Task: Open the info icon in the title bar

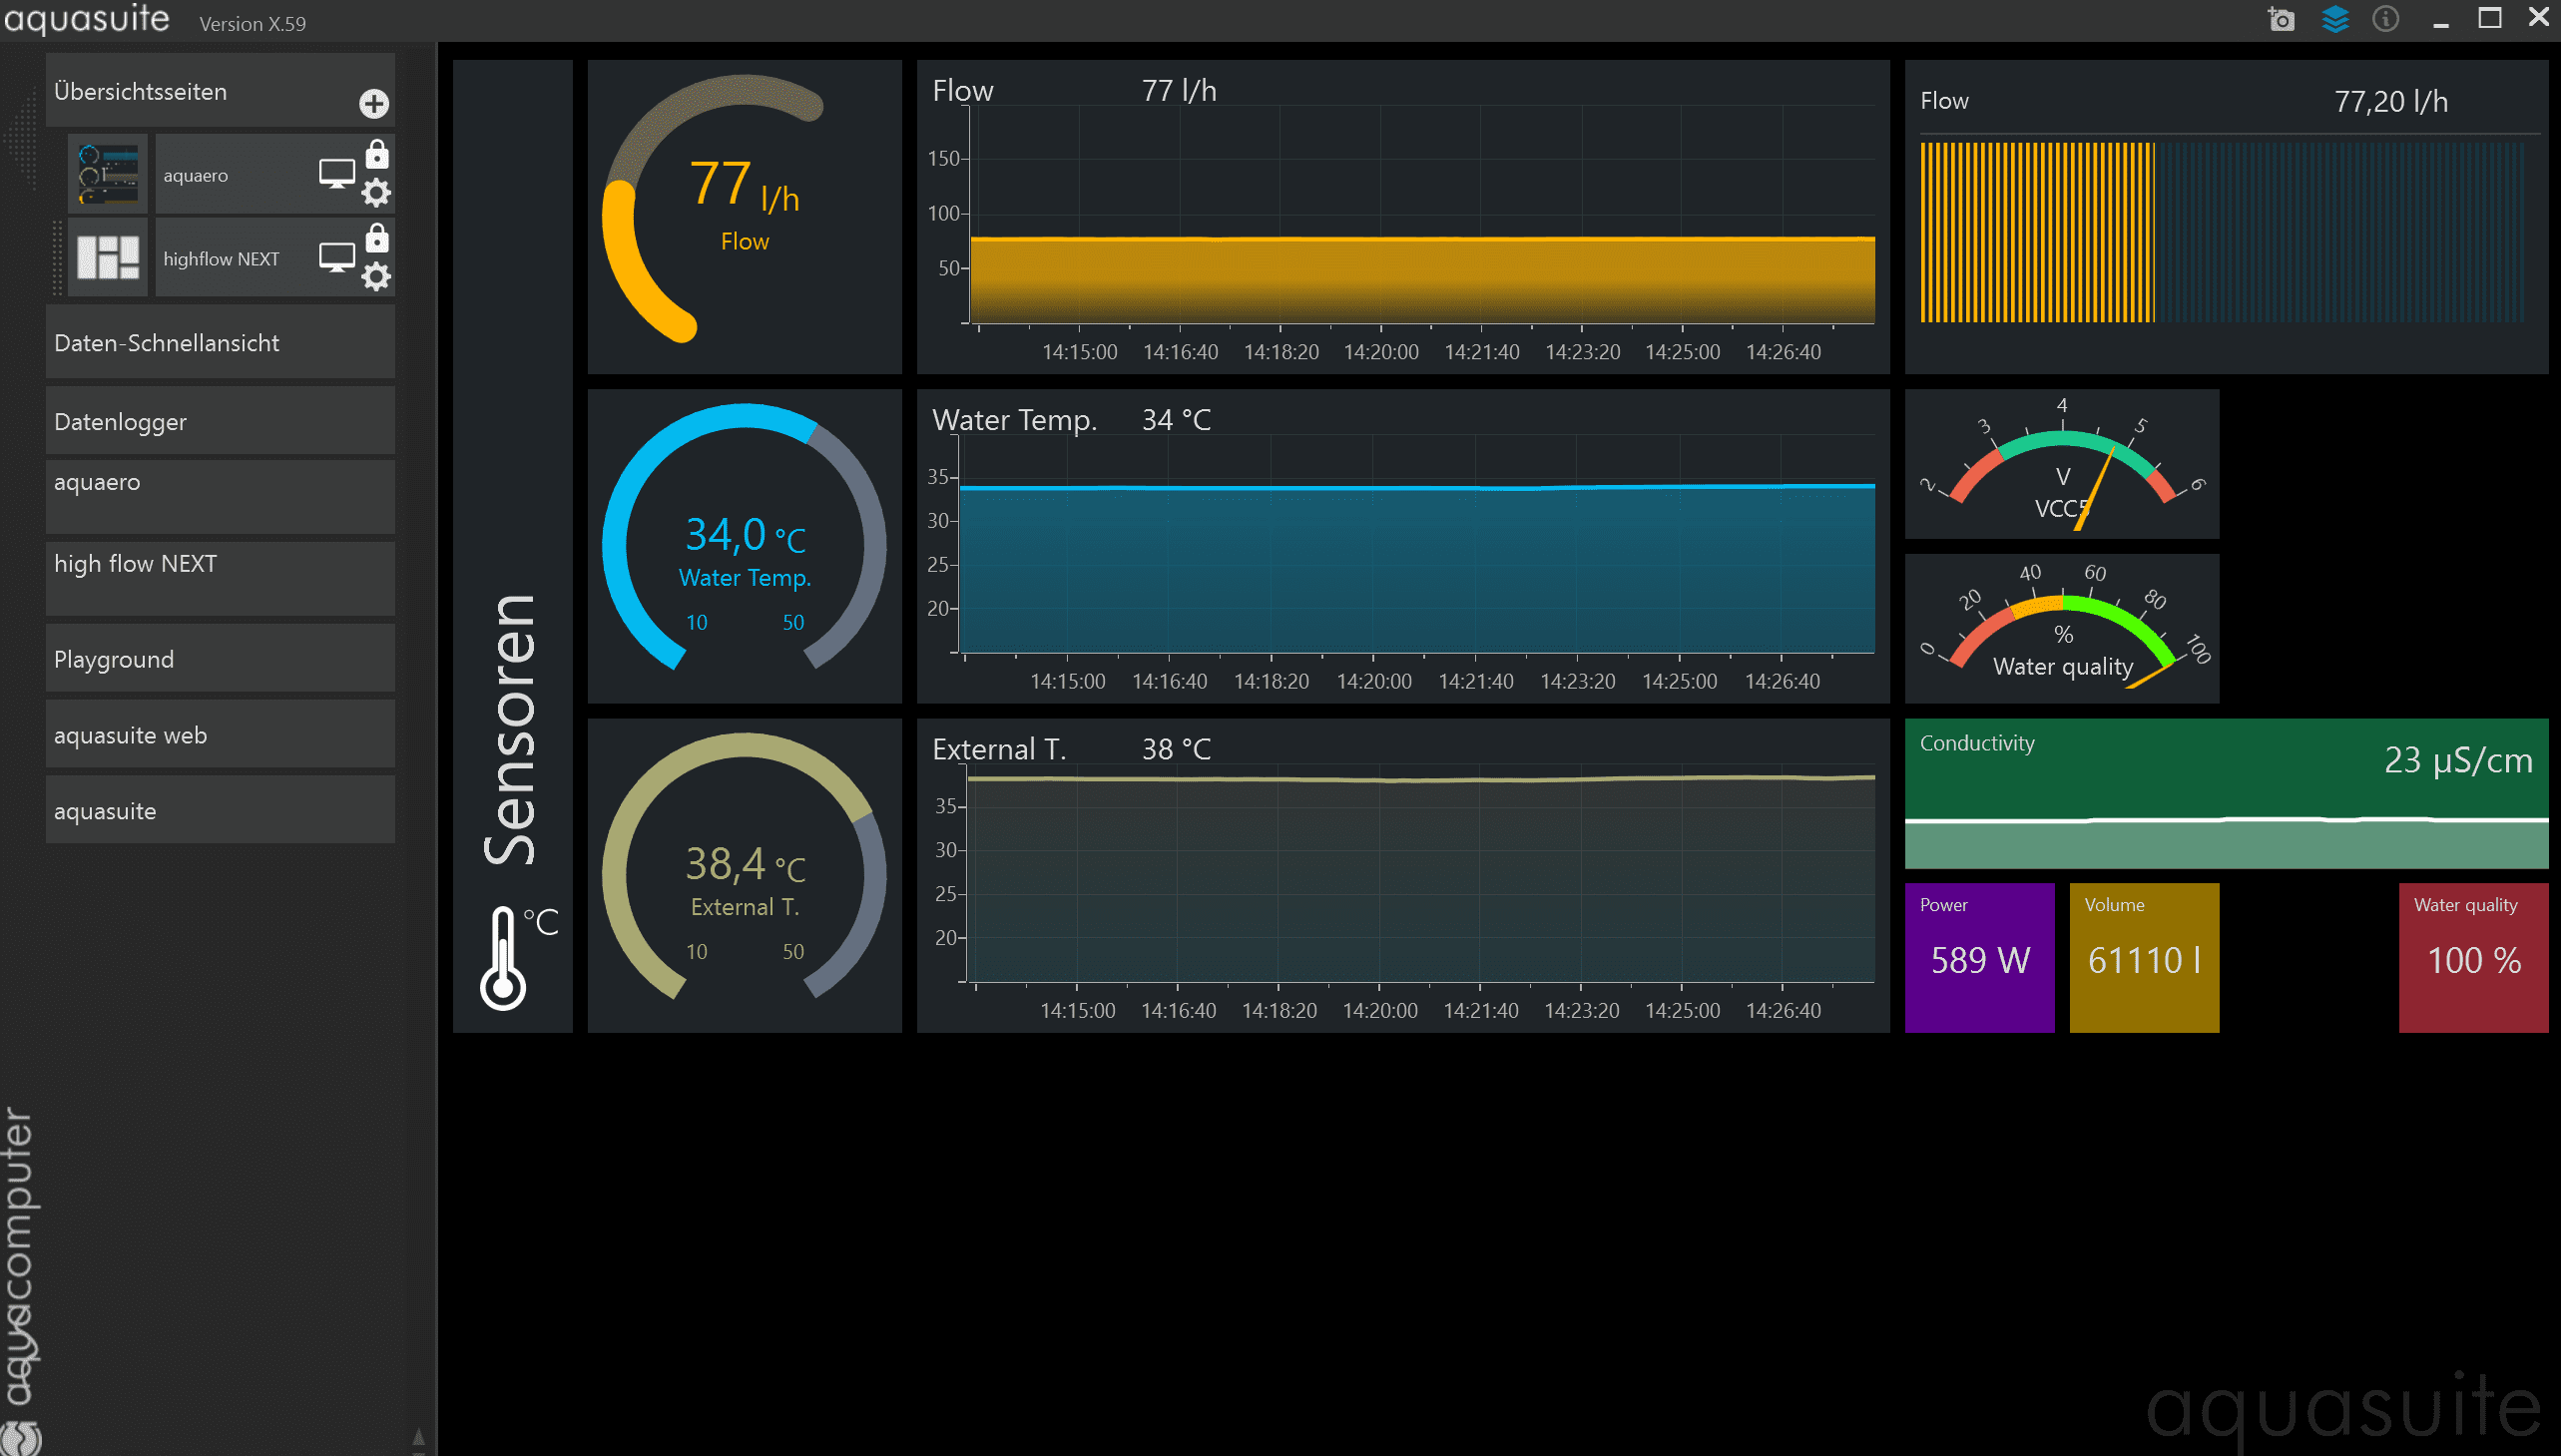Action: tap(2386, 20)
